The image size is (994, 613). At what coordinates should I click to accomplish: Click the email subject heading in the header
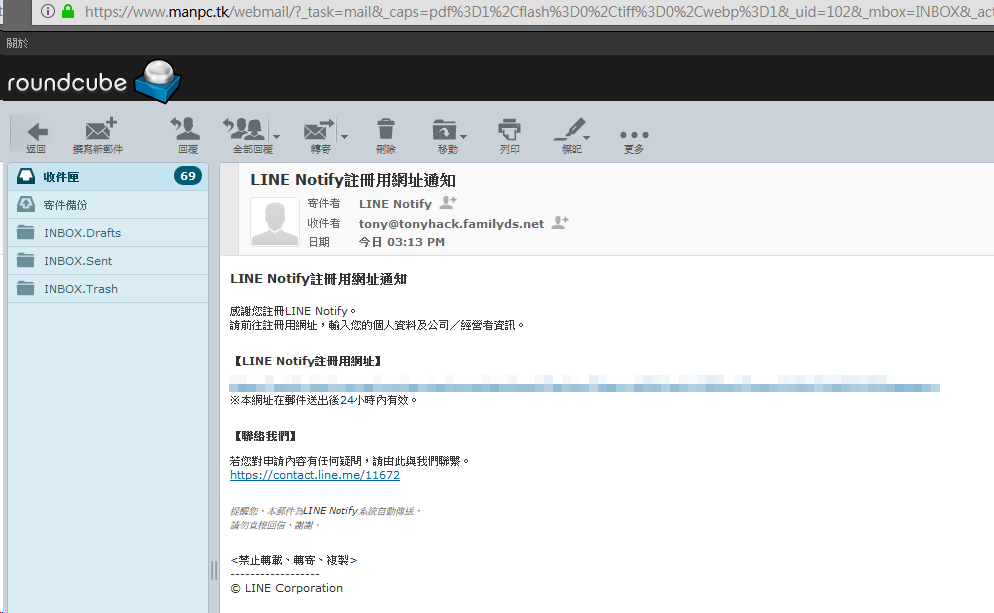pos(353,180)
